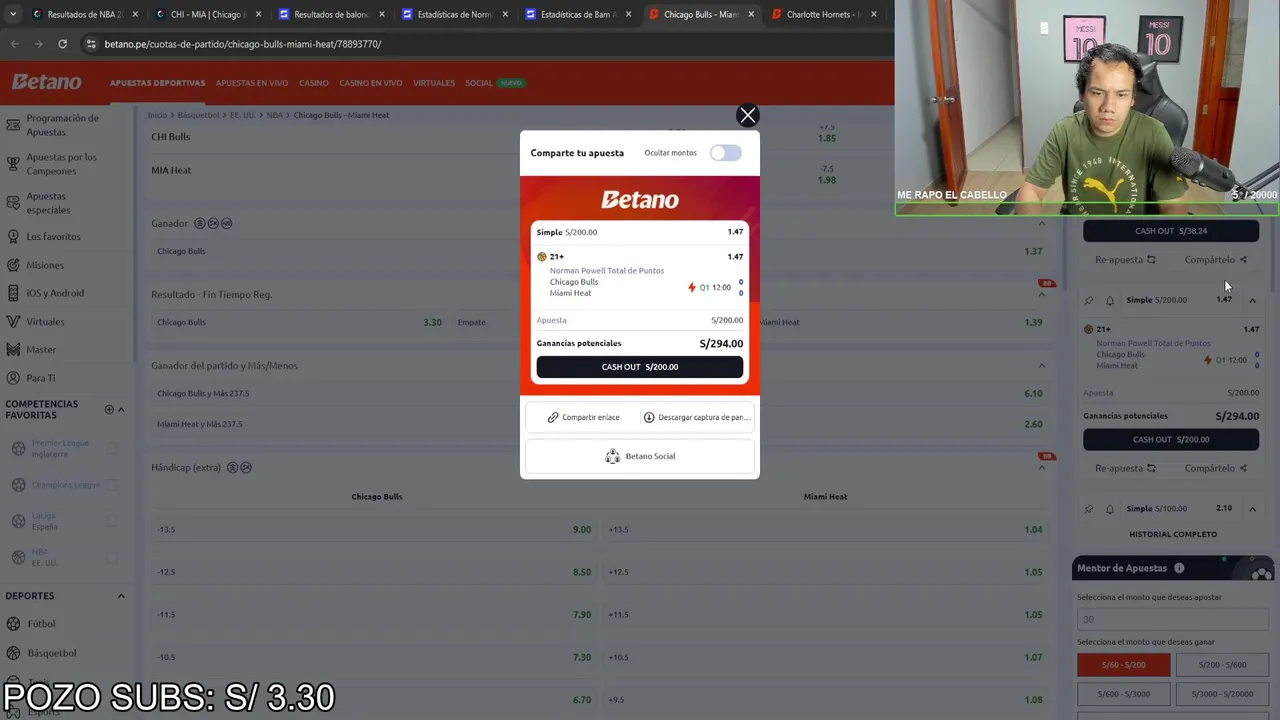The height and width of the screenshot is (720, 1280).
Task: Open the VIRTUALES tab in the top bar
Action: 434,83
